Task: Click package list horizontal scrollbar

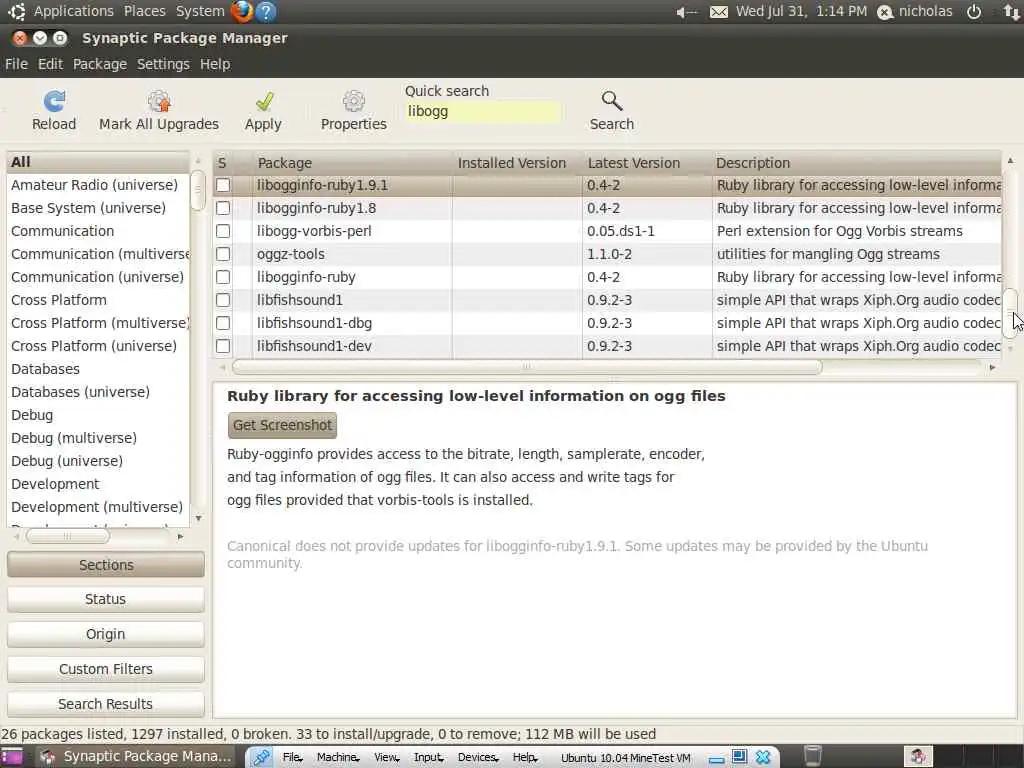Action: (x=527, y=367)
